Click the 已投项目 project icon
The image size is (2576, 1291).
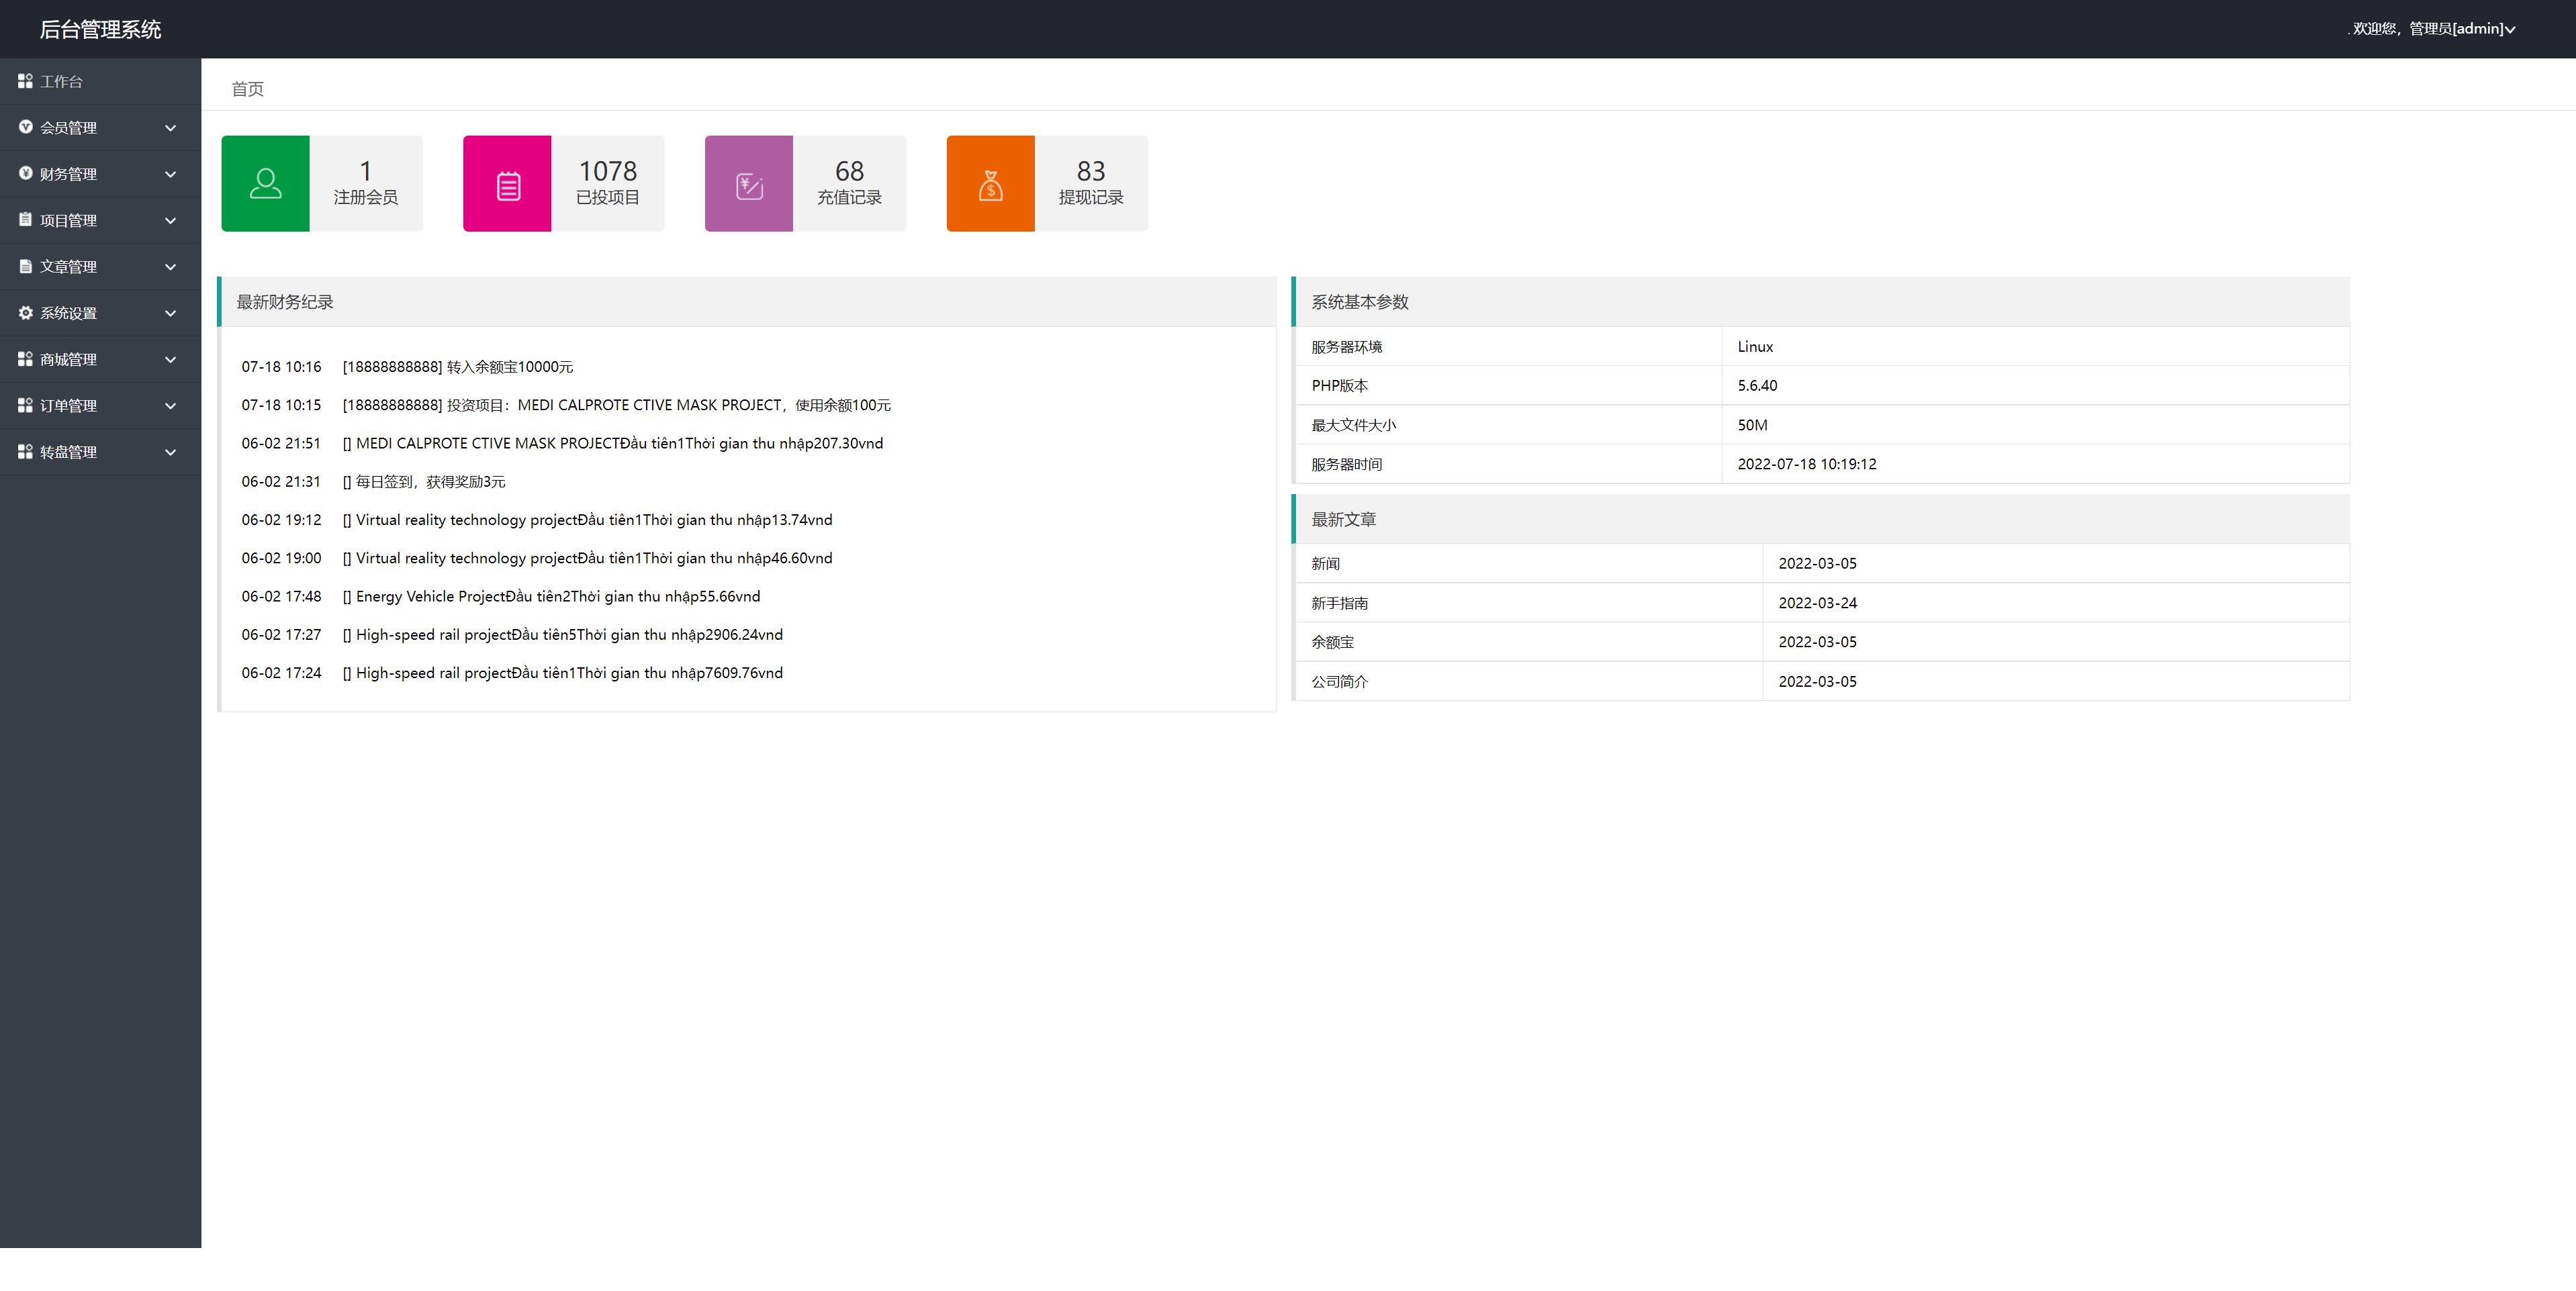click(x=506, y=181)
